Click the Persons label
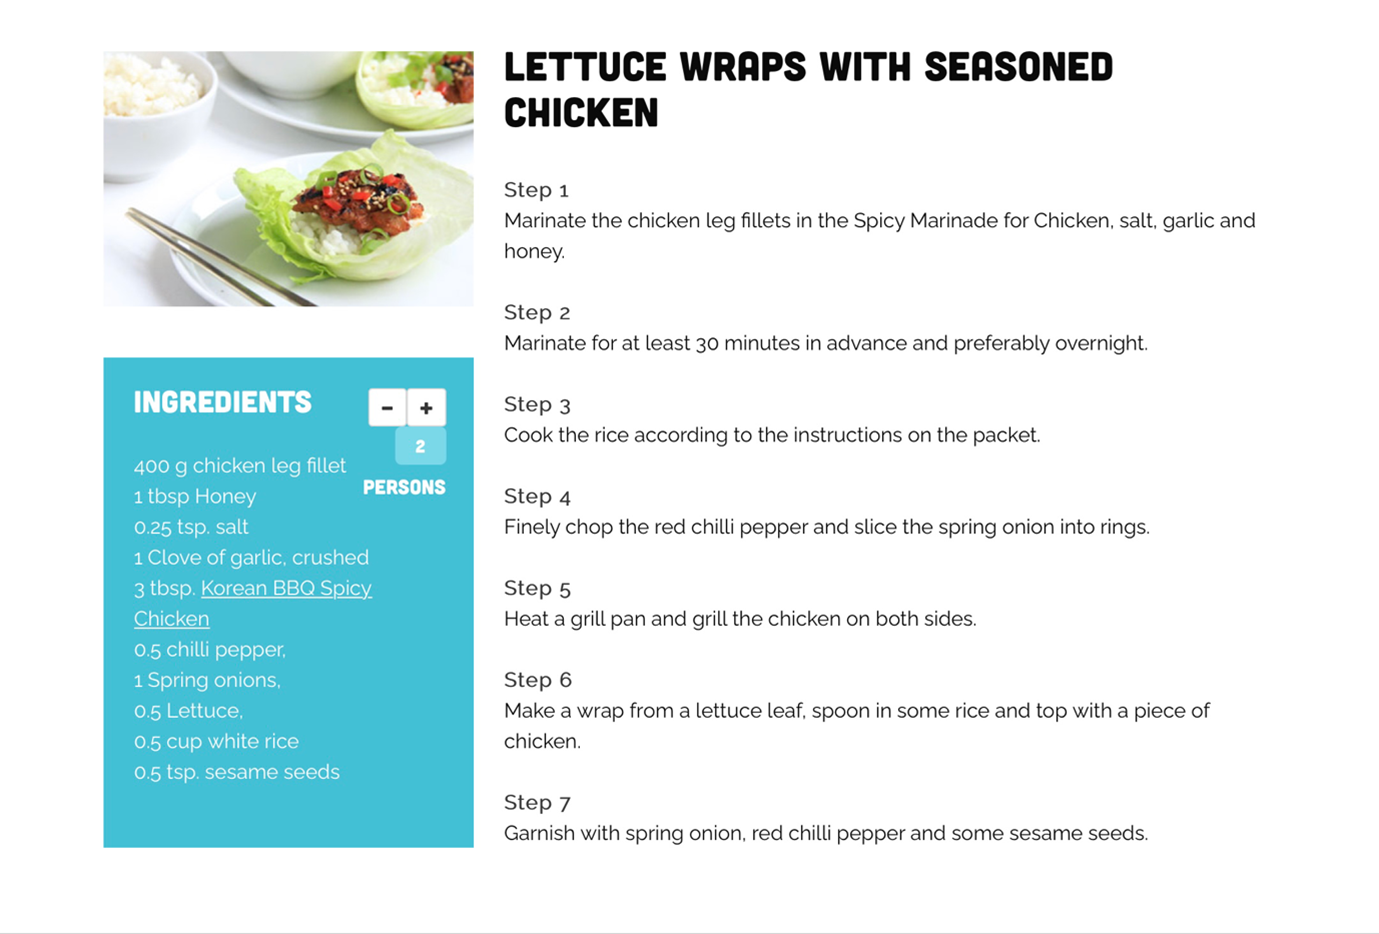The width and height of the screenshot is (1379, 934). tap(404, 487)
